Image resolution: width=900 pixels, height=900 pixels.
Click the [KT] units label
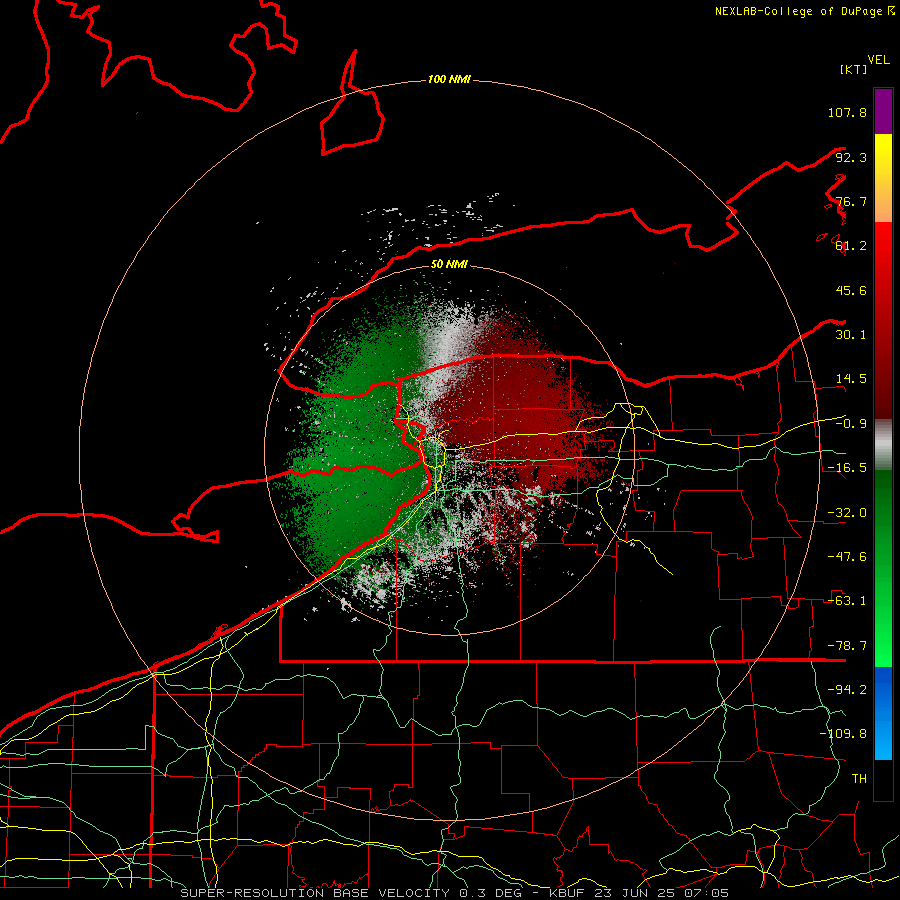pos(854,69)
